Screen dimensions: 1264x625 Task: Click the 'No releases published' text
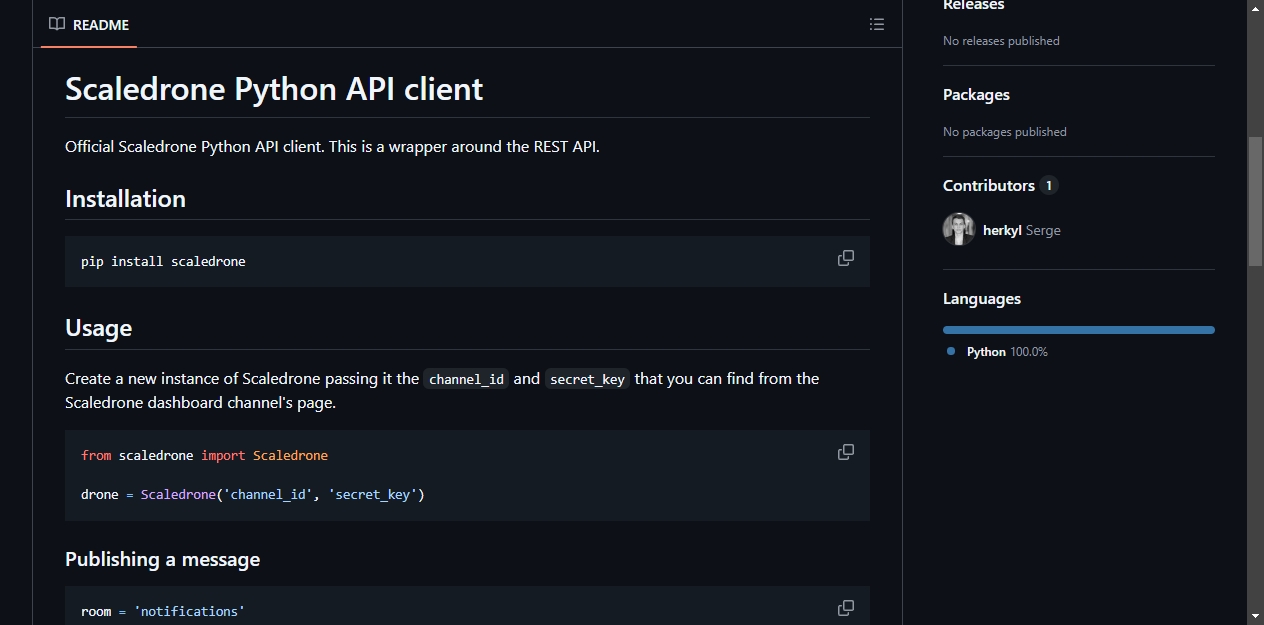1001,41
